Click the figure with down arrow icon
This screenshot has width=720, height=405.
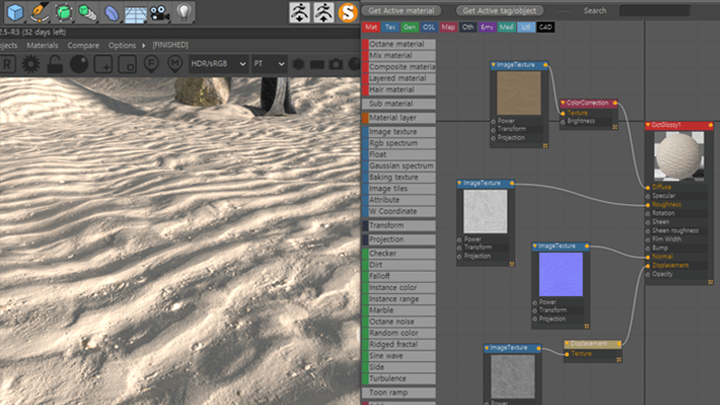pos(299,12)
